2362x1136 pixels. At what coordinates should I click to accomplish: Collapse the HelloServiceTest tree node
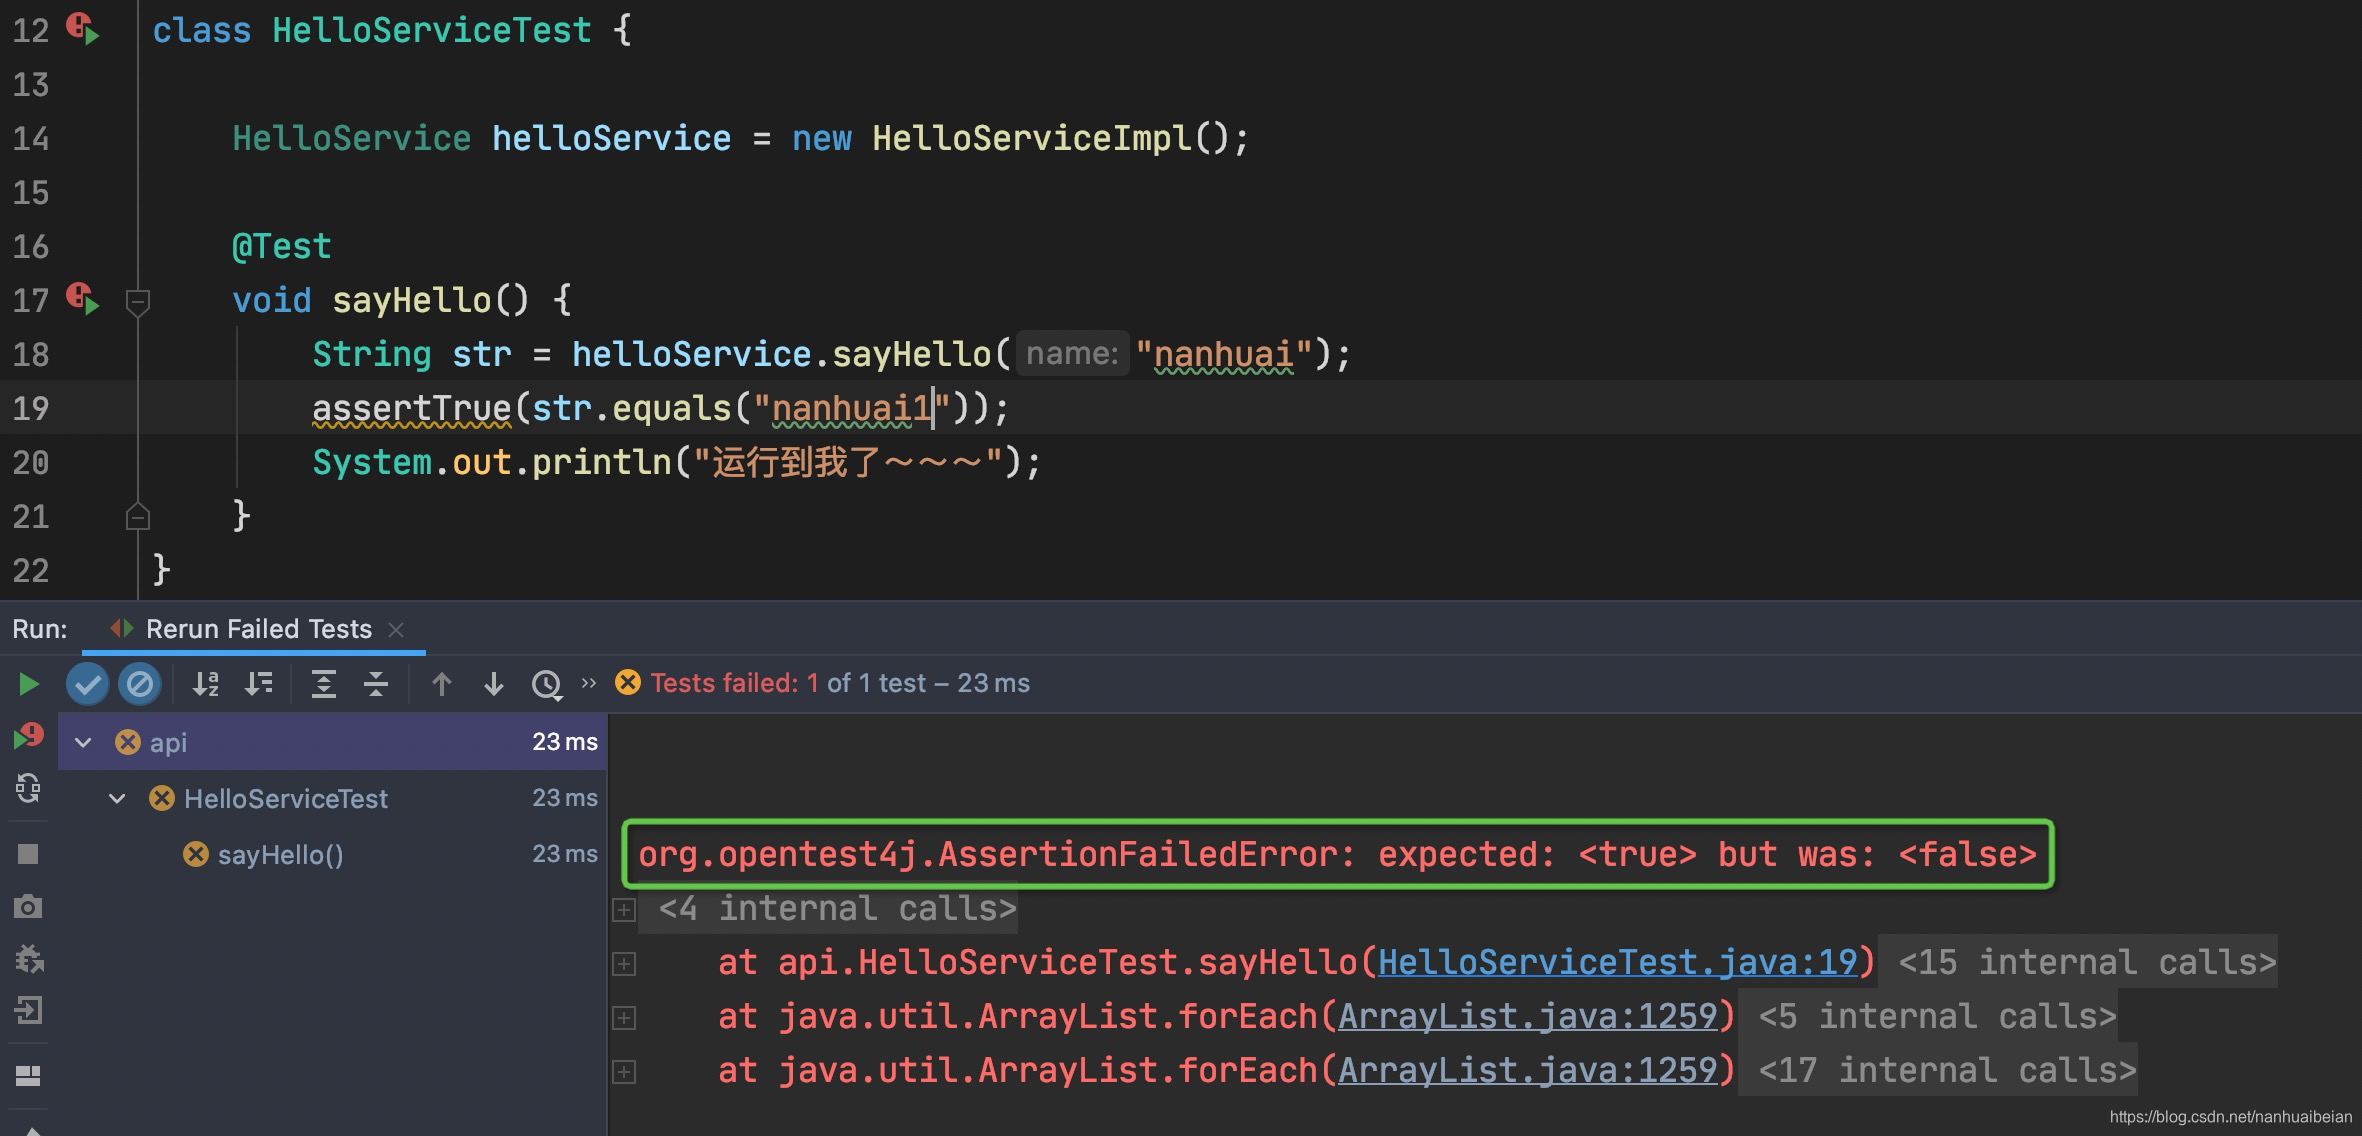118,798
